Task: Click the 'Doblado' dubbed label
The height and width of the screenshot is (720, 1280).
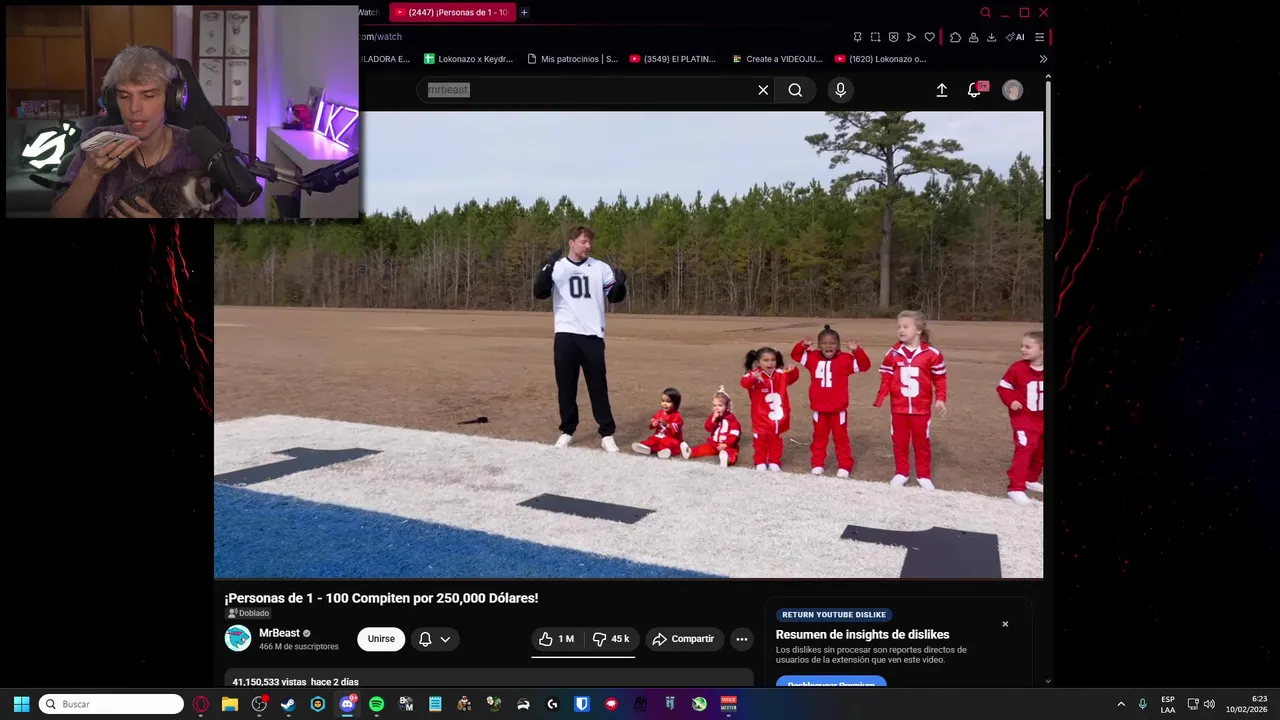Action: pos(249,613)
